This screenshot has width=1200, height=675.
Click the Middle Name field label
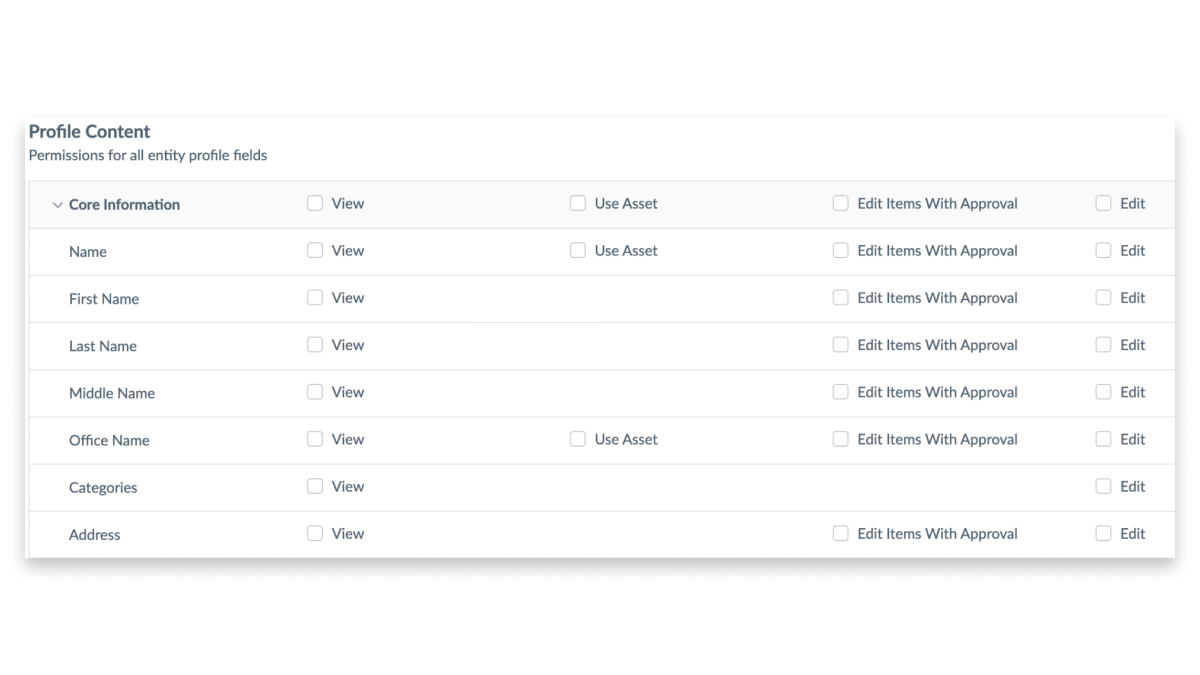point(112,393)
